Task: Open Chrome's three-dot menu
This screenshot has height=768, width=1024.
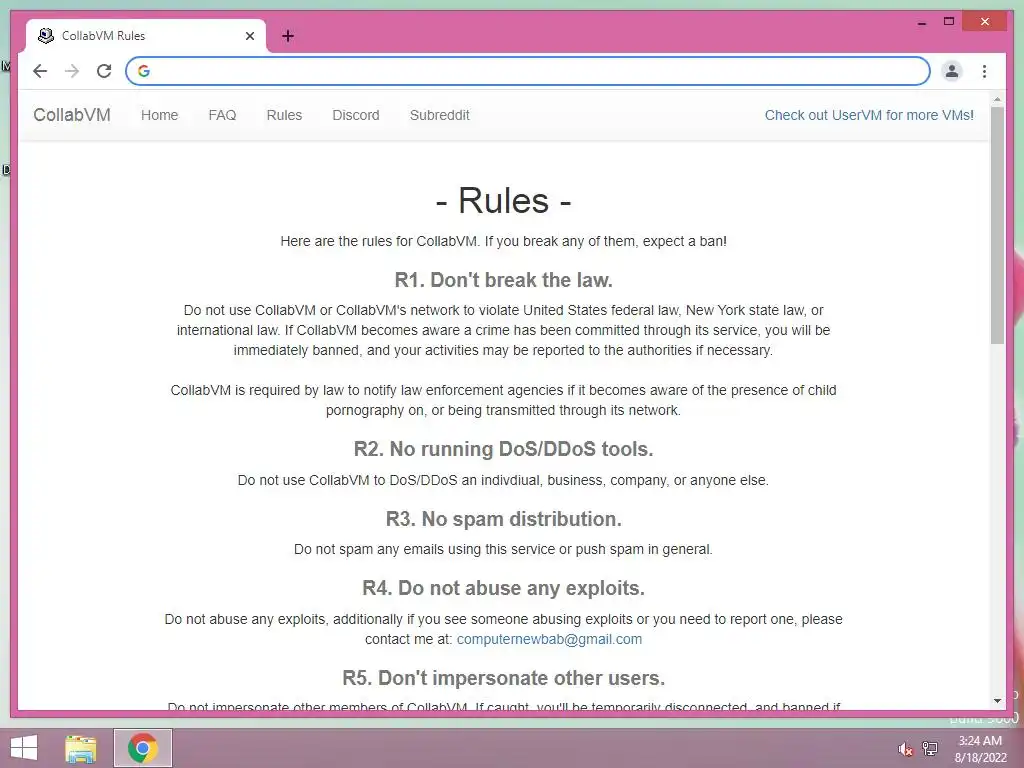Action: click(984, 71)
